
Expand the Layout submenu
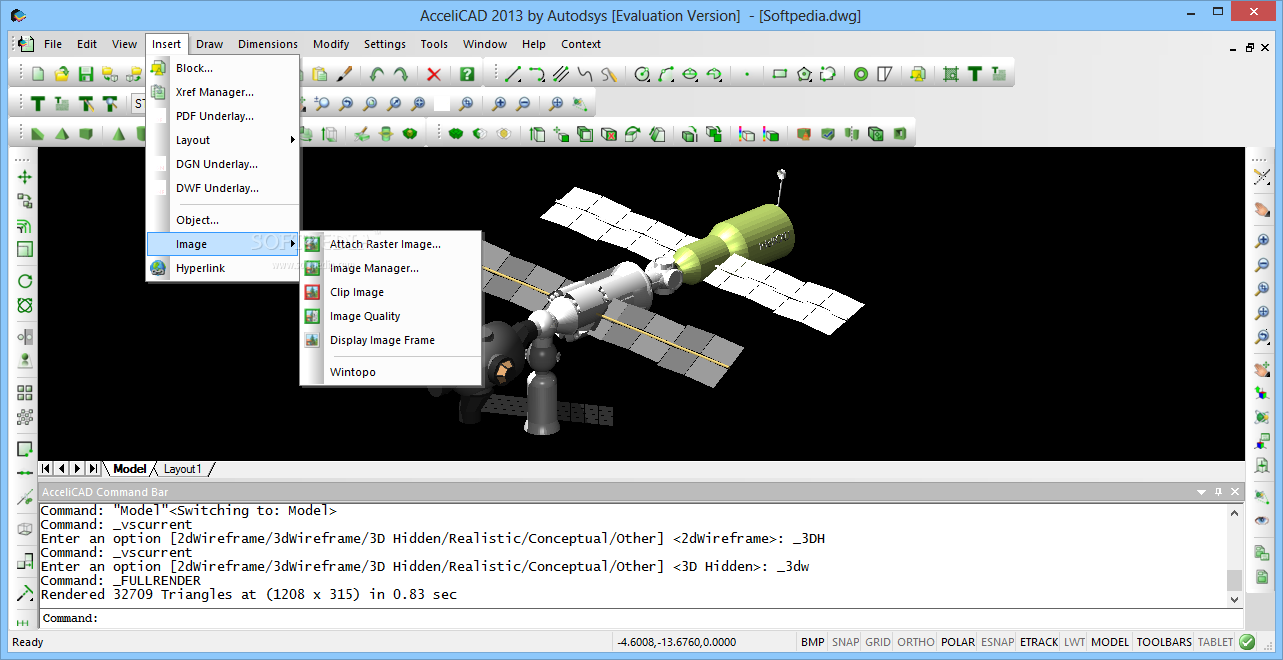click(223, 140)
